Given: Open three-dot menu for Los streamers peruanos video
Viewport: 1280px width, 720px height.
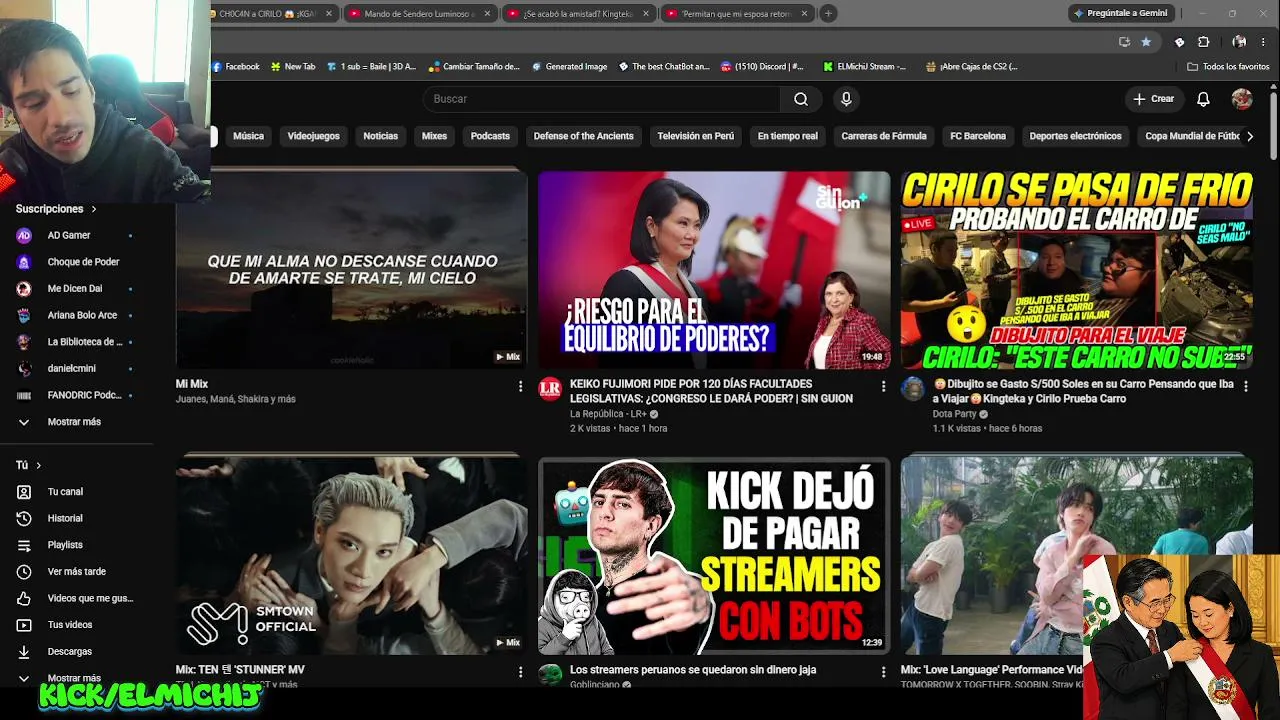Looking at the screenshot, I should point(883,672).
